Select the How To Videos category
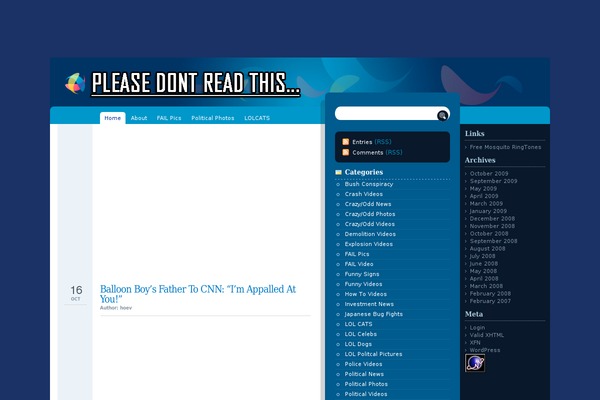 pyautogui.click(x=366, y=294)
